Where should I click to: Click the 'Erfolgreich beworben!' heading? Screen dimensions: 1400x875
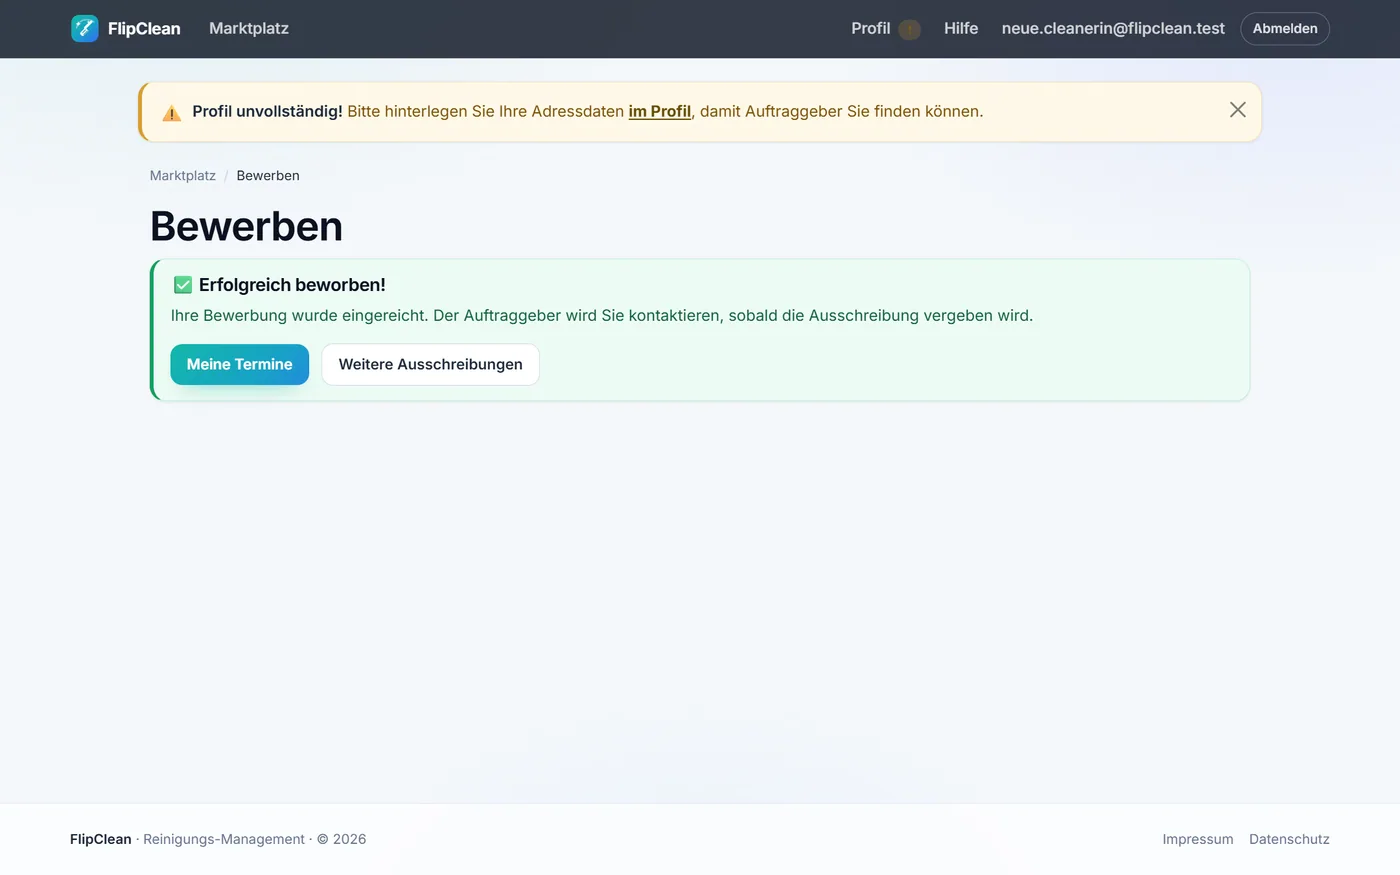[x=292, y=285]
